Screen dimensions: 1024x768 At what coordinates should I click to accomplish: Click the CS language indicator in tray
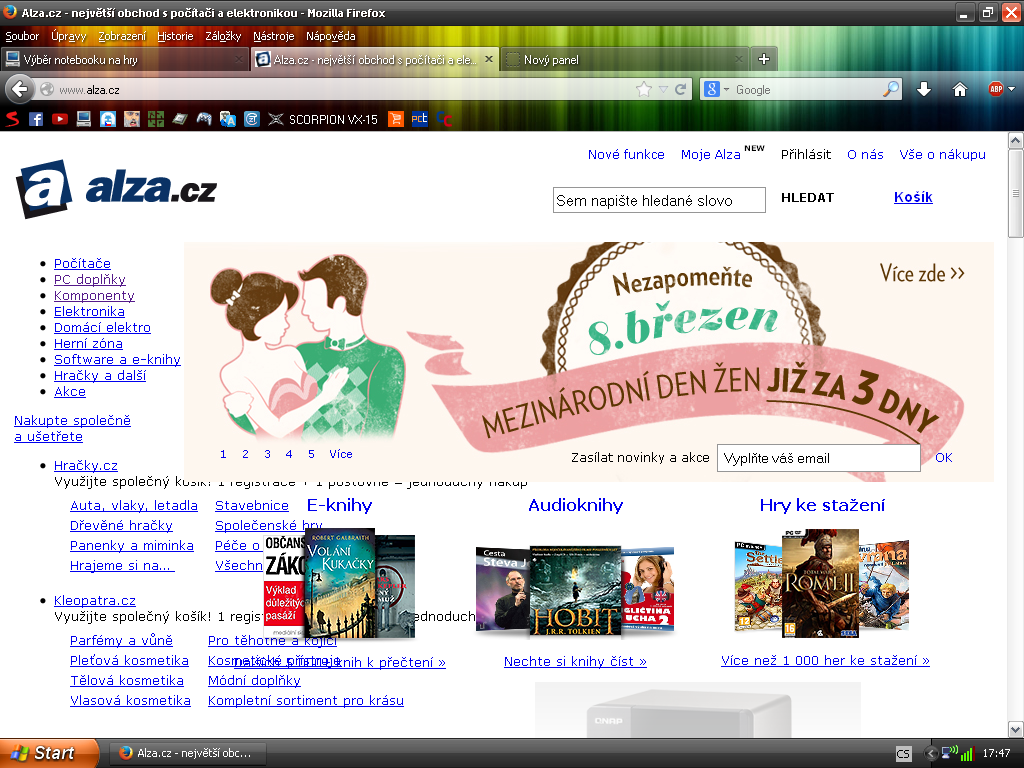click(903, 754)
